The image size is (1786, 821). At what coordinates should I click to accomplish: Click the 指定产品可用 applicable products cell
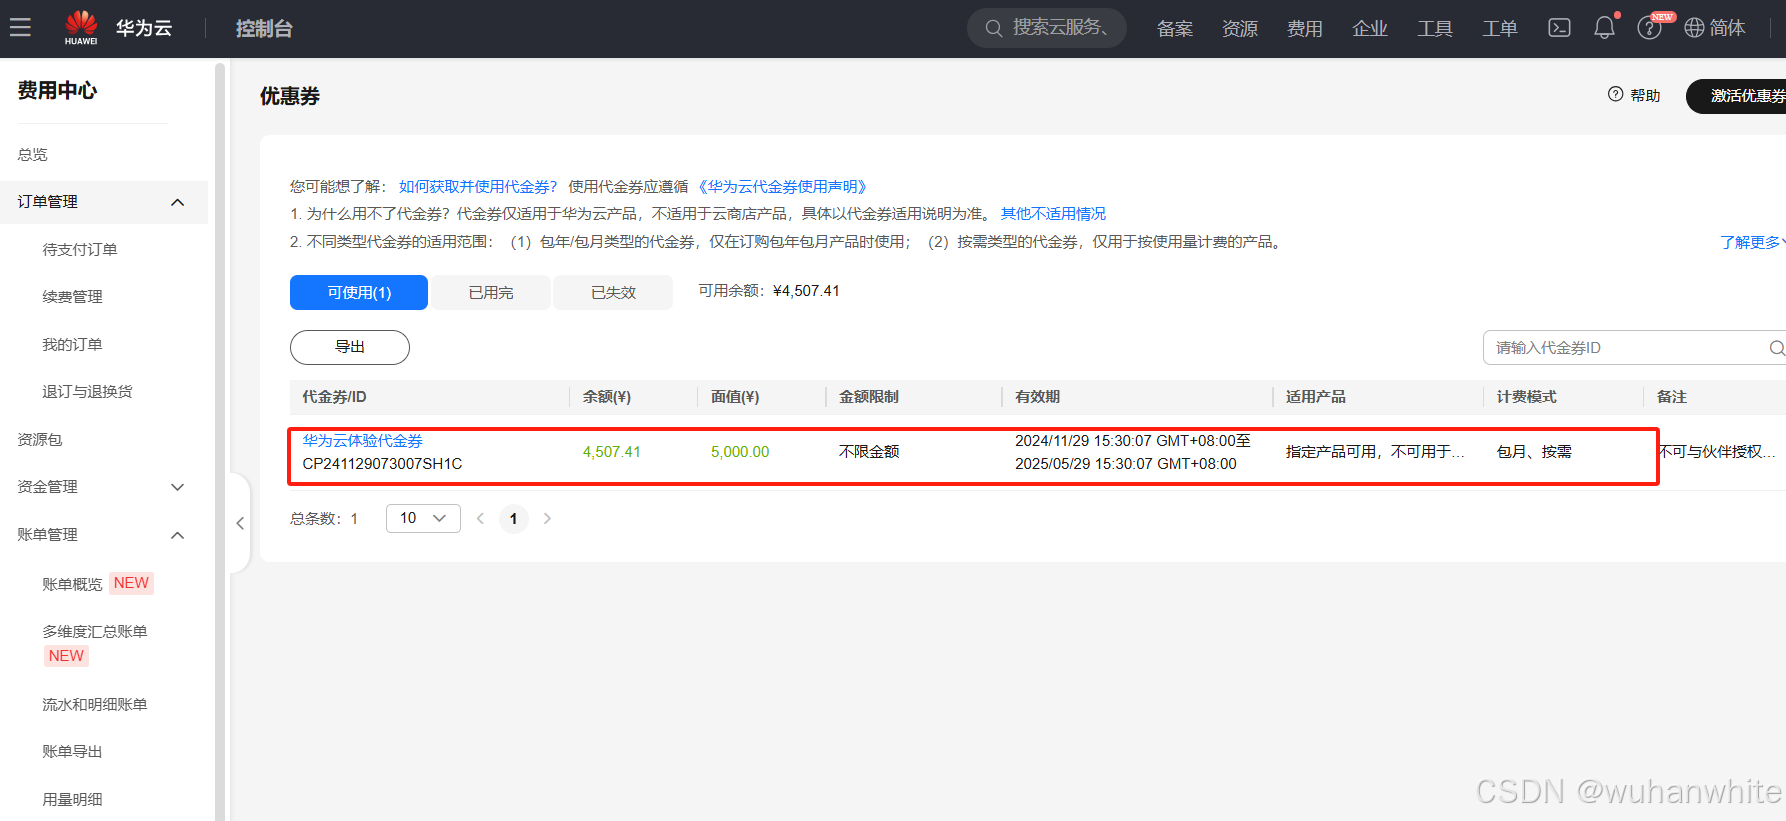click(x=1375, y=452)
